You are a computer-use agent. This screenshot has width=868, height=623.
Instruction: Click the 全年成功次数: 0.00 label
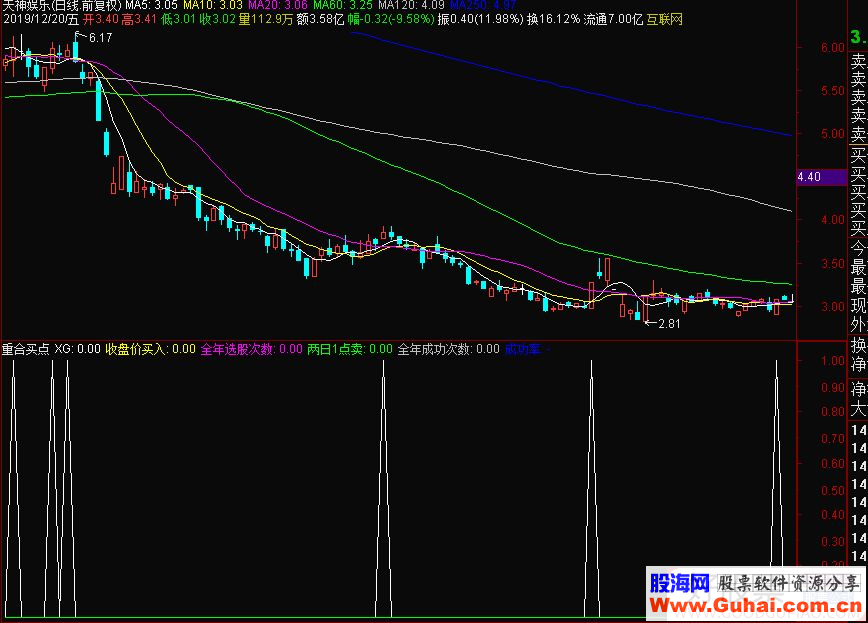point(448,349)
